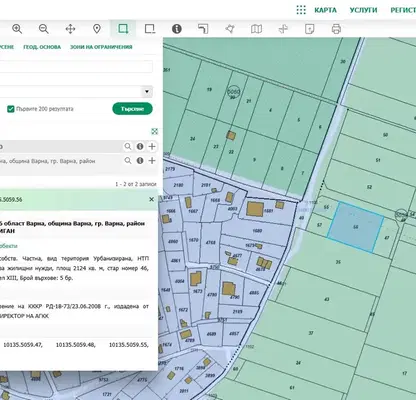Screen dimensions: 416x400
Task: Click parcel 19 on the map
Action: (209, 89)
